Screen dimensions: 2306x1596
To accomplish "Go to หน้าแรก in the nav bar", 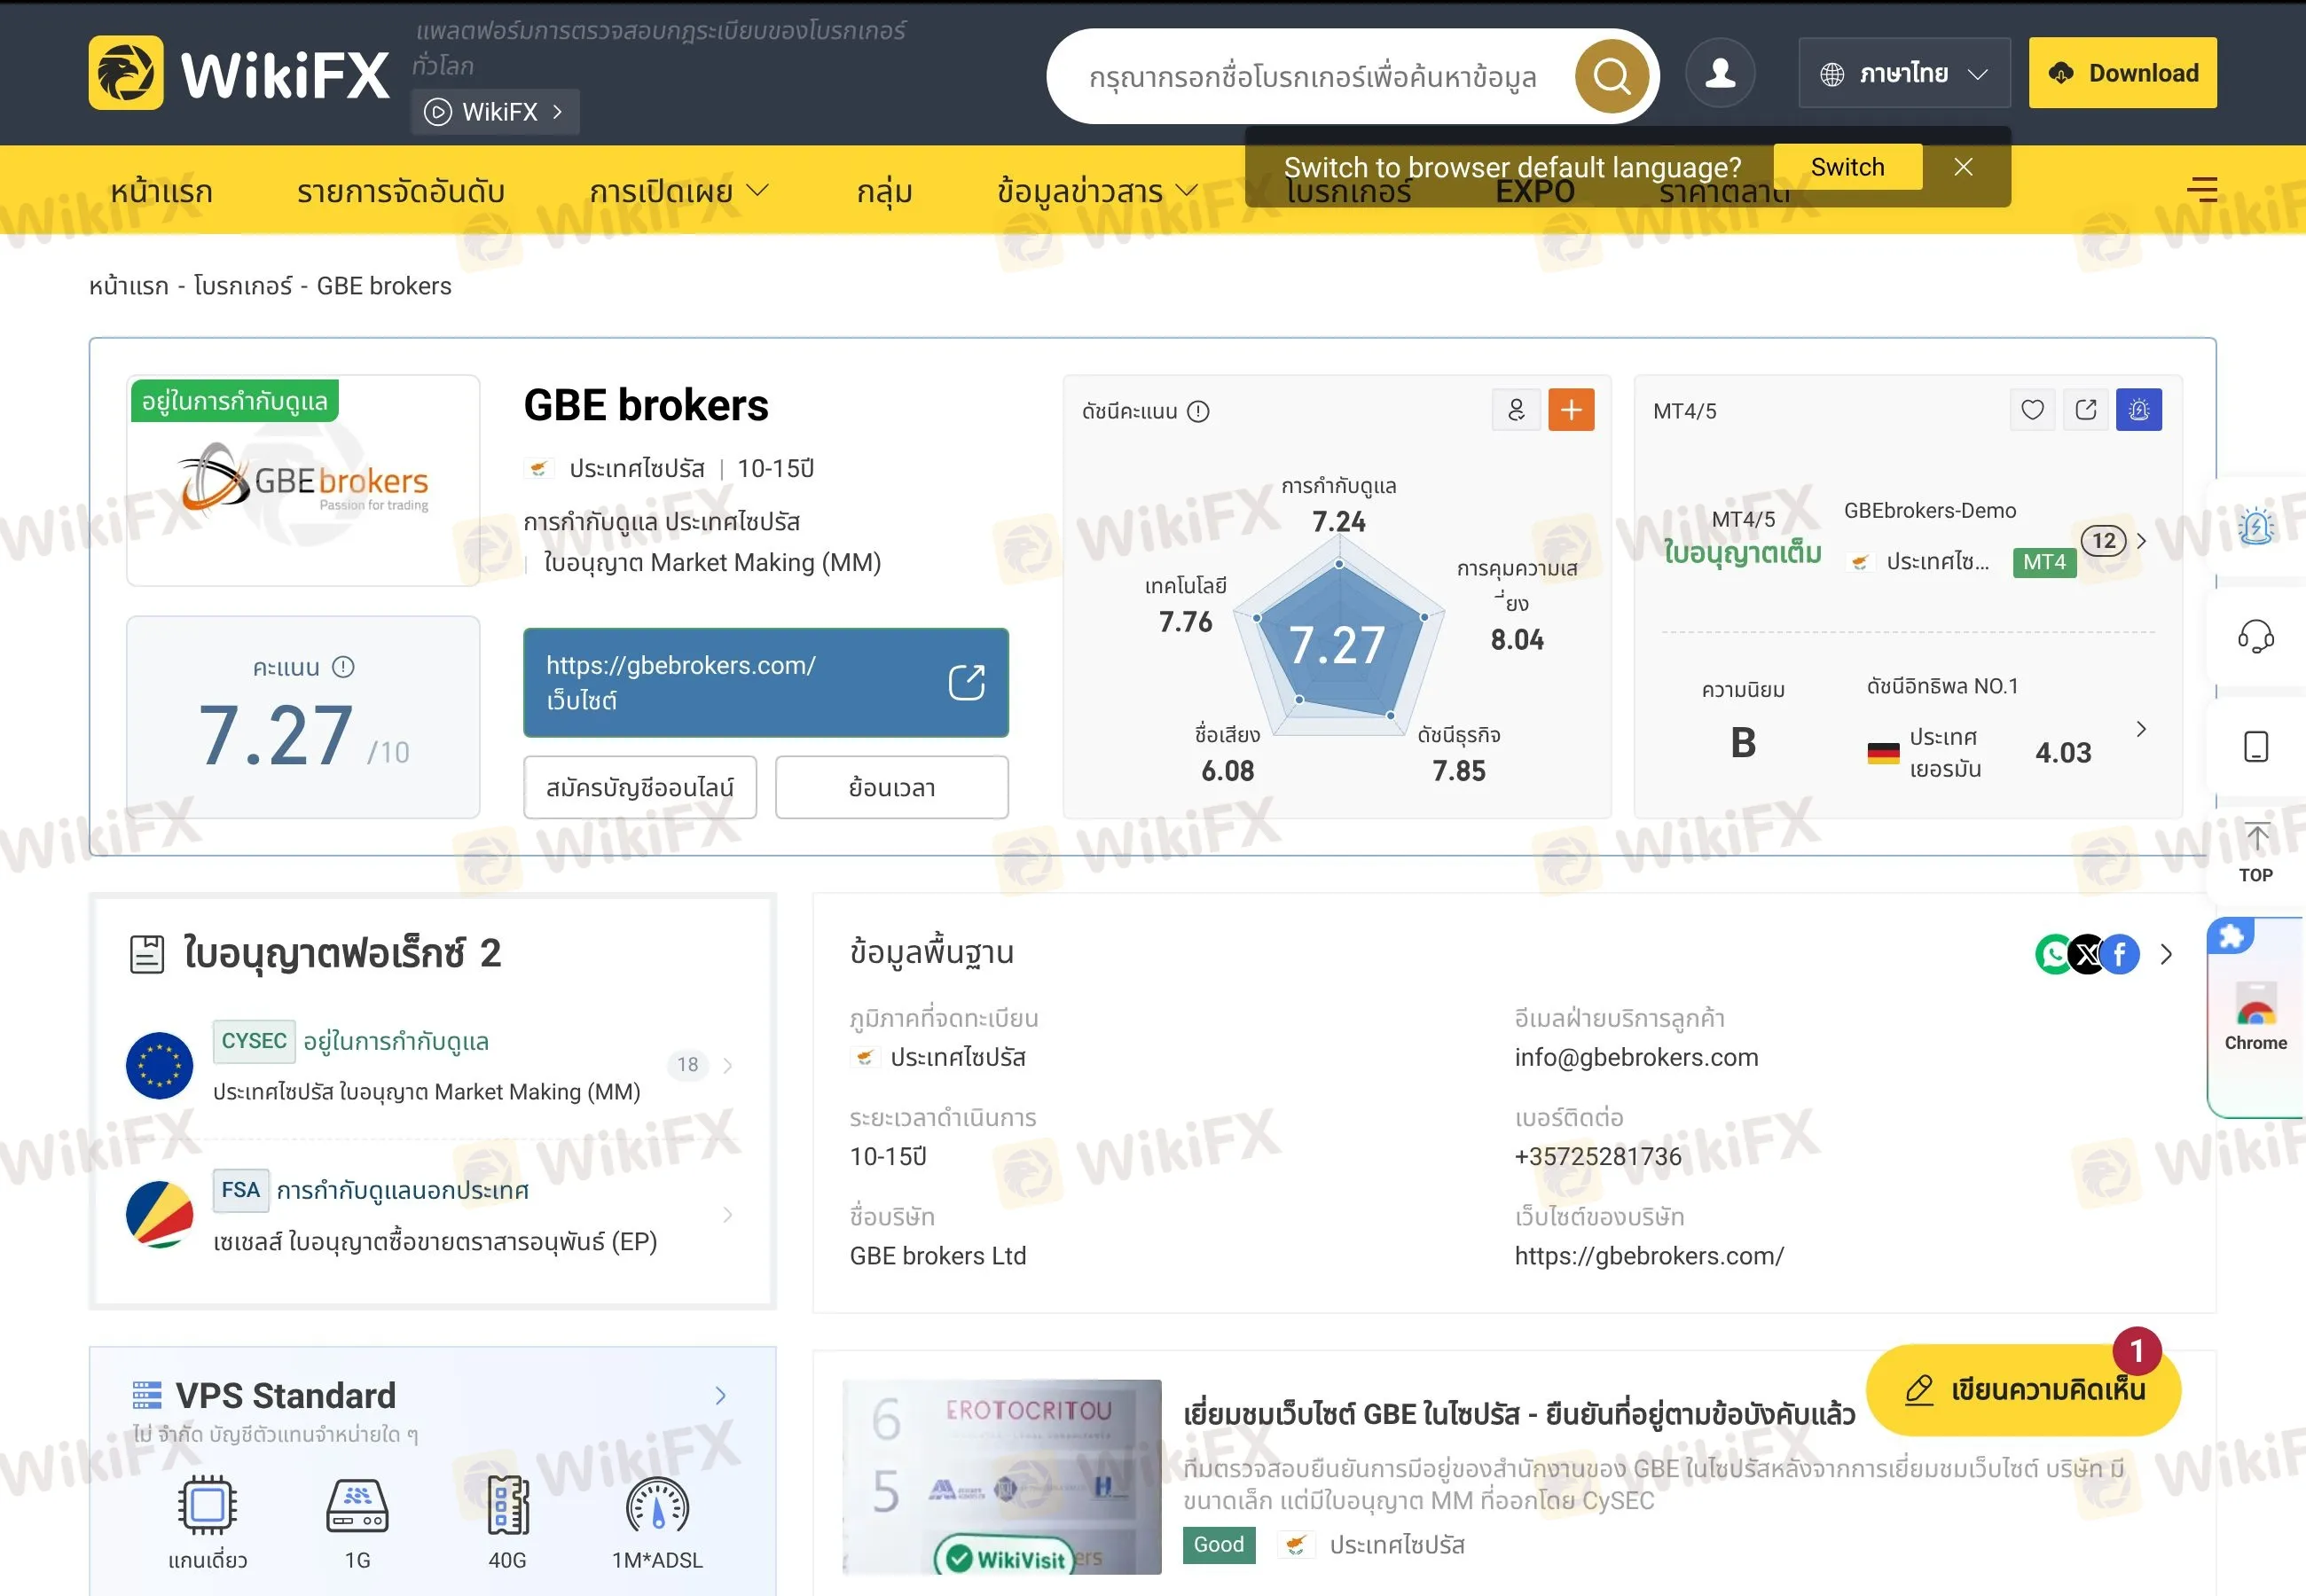I will coord(161,190).
